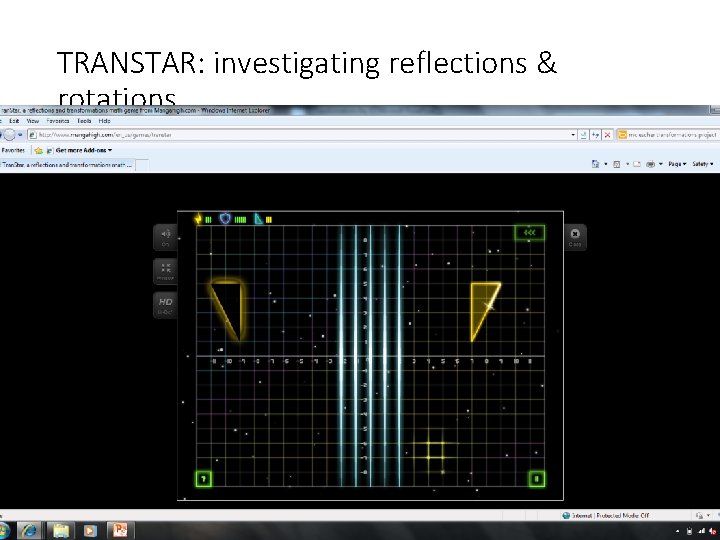Toggle the game fullscreen/window mode button
Image resolution: width=720 pixels, height=540 pixels.
pos(165,271)
